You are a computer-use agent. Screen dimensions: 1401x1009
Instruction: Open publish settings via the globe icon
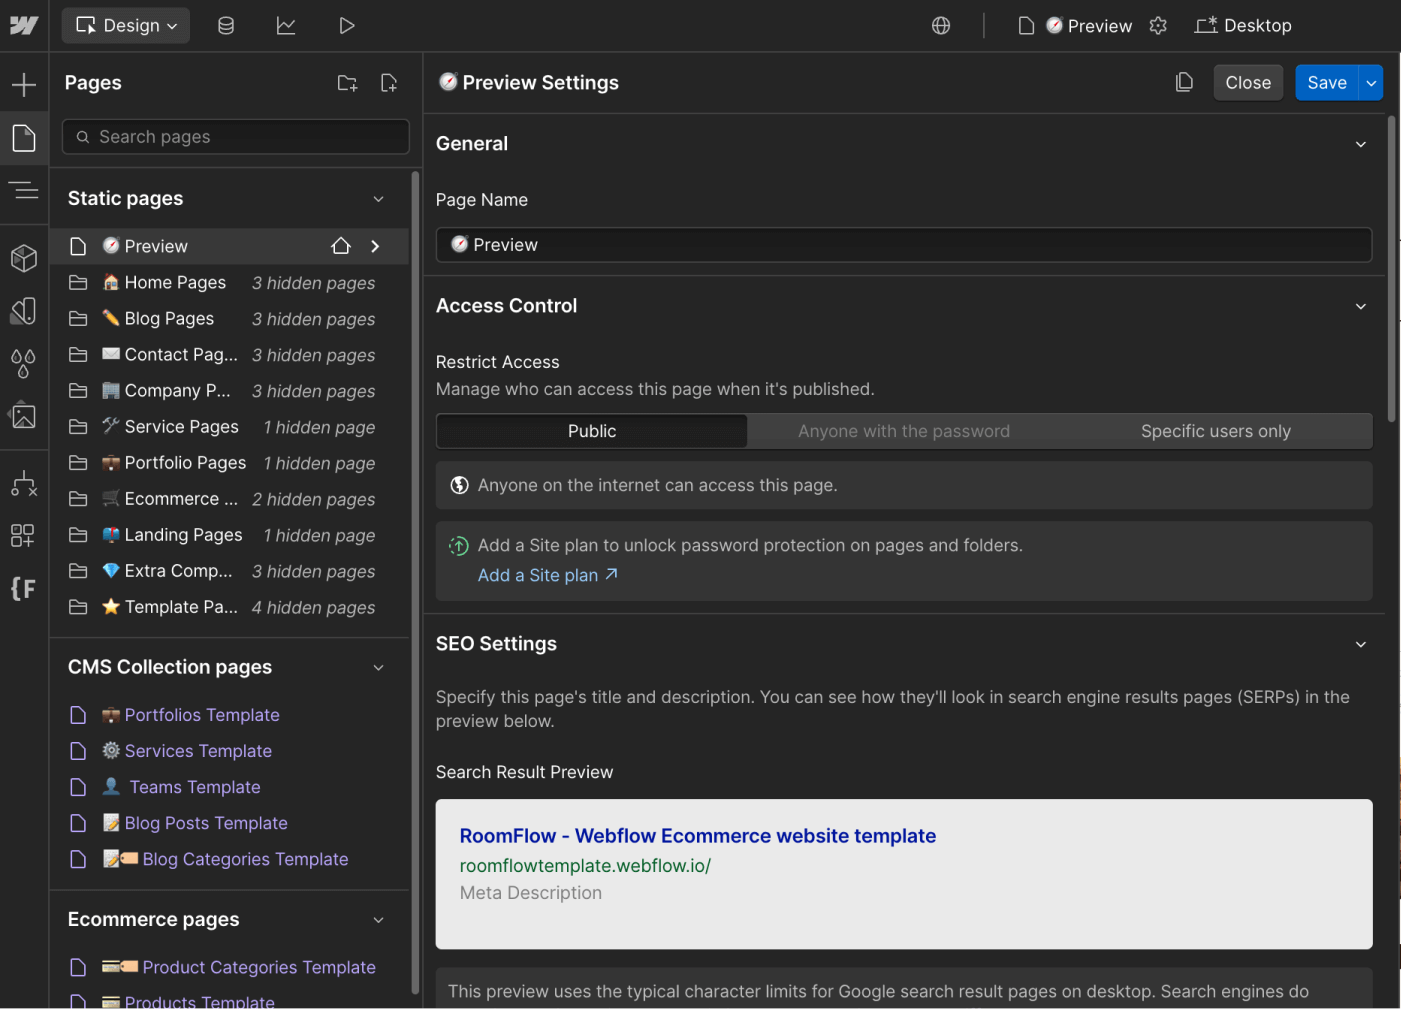pos(940,25)
